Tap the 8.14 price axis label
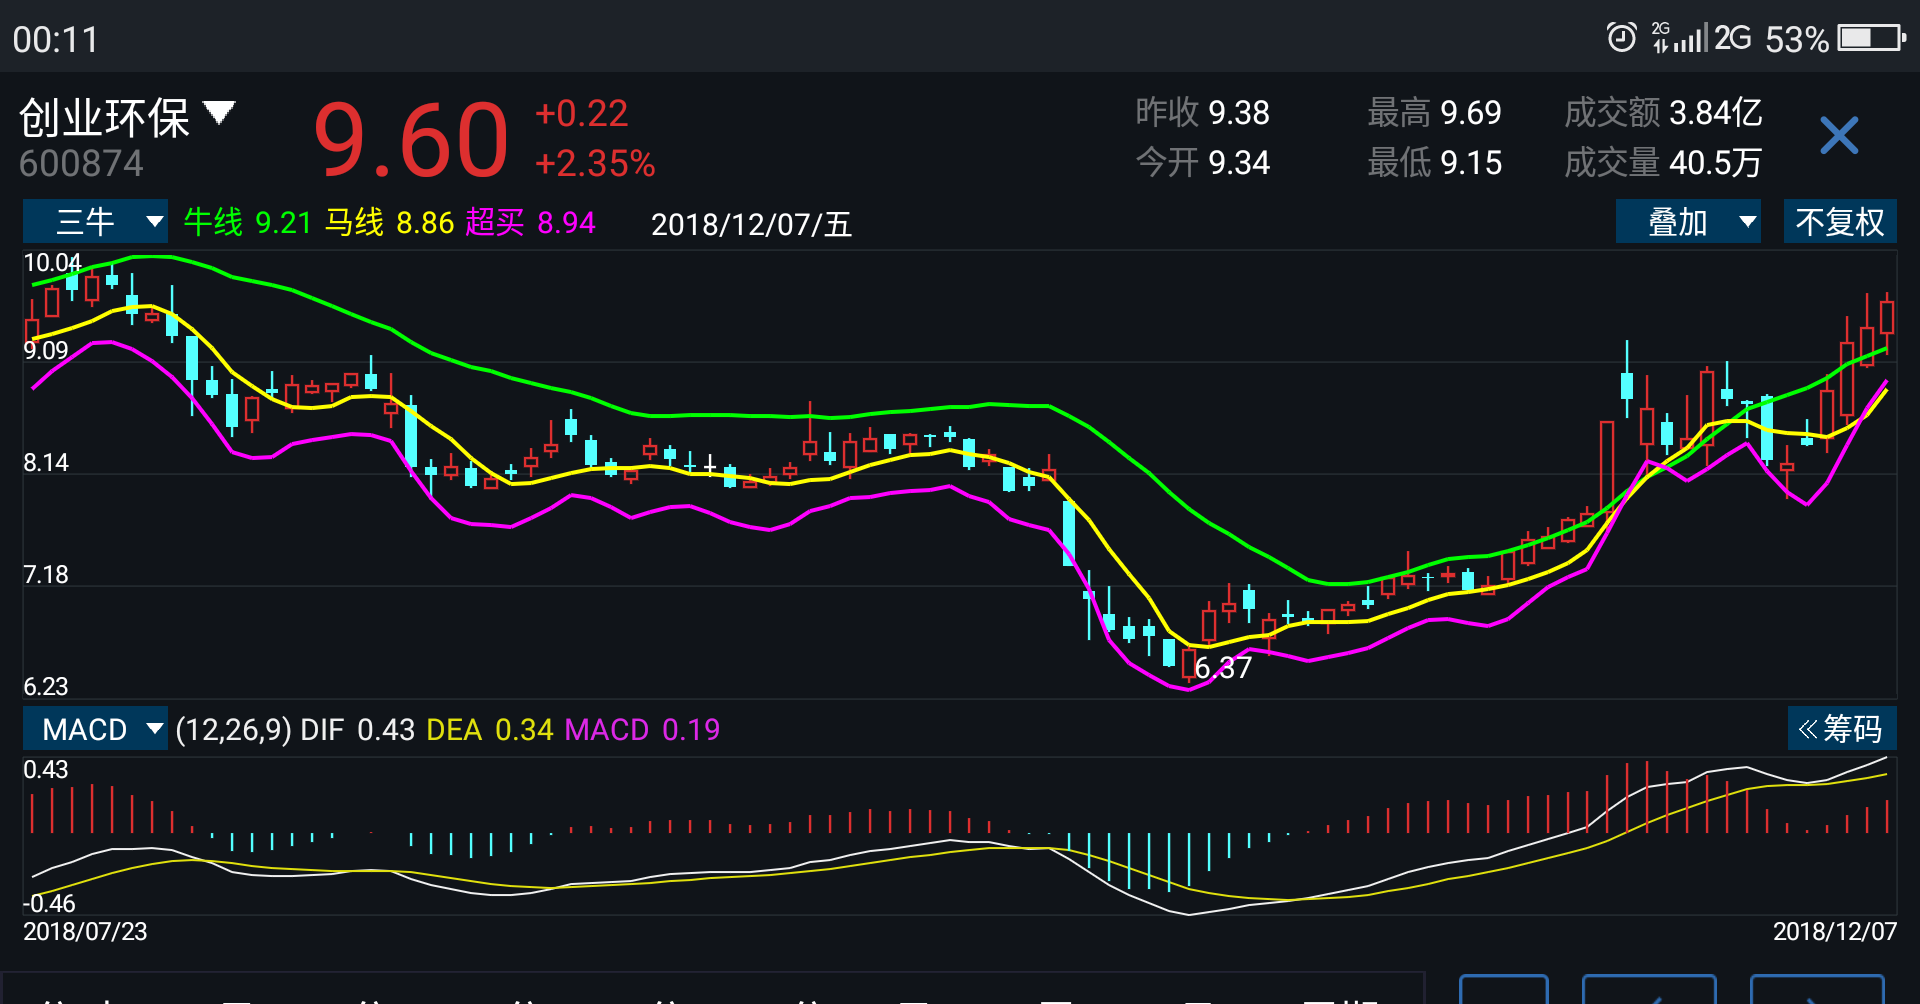Image resolution: width=1920 pixels, height=1004 pixels. 46,463
